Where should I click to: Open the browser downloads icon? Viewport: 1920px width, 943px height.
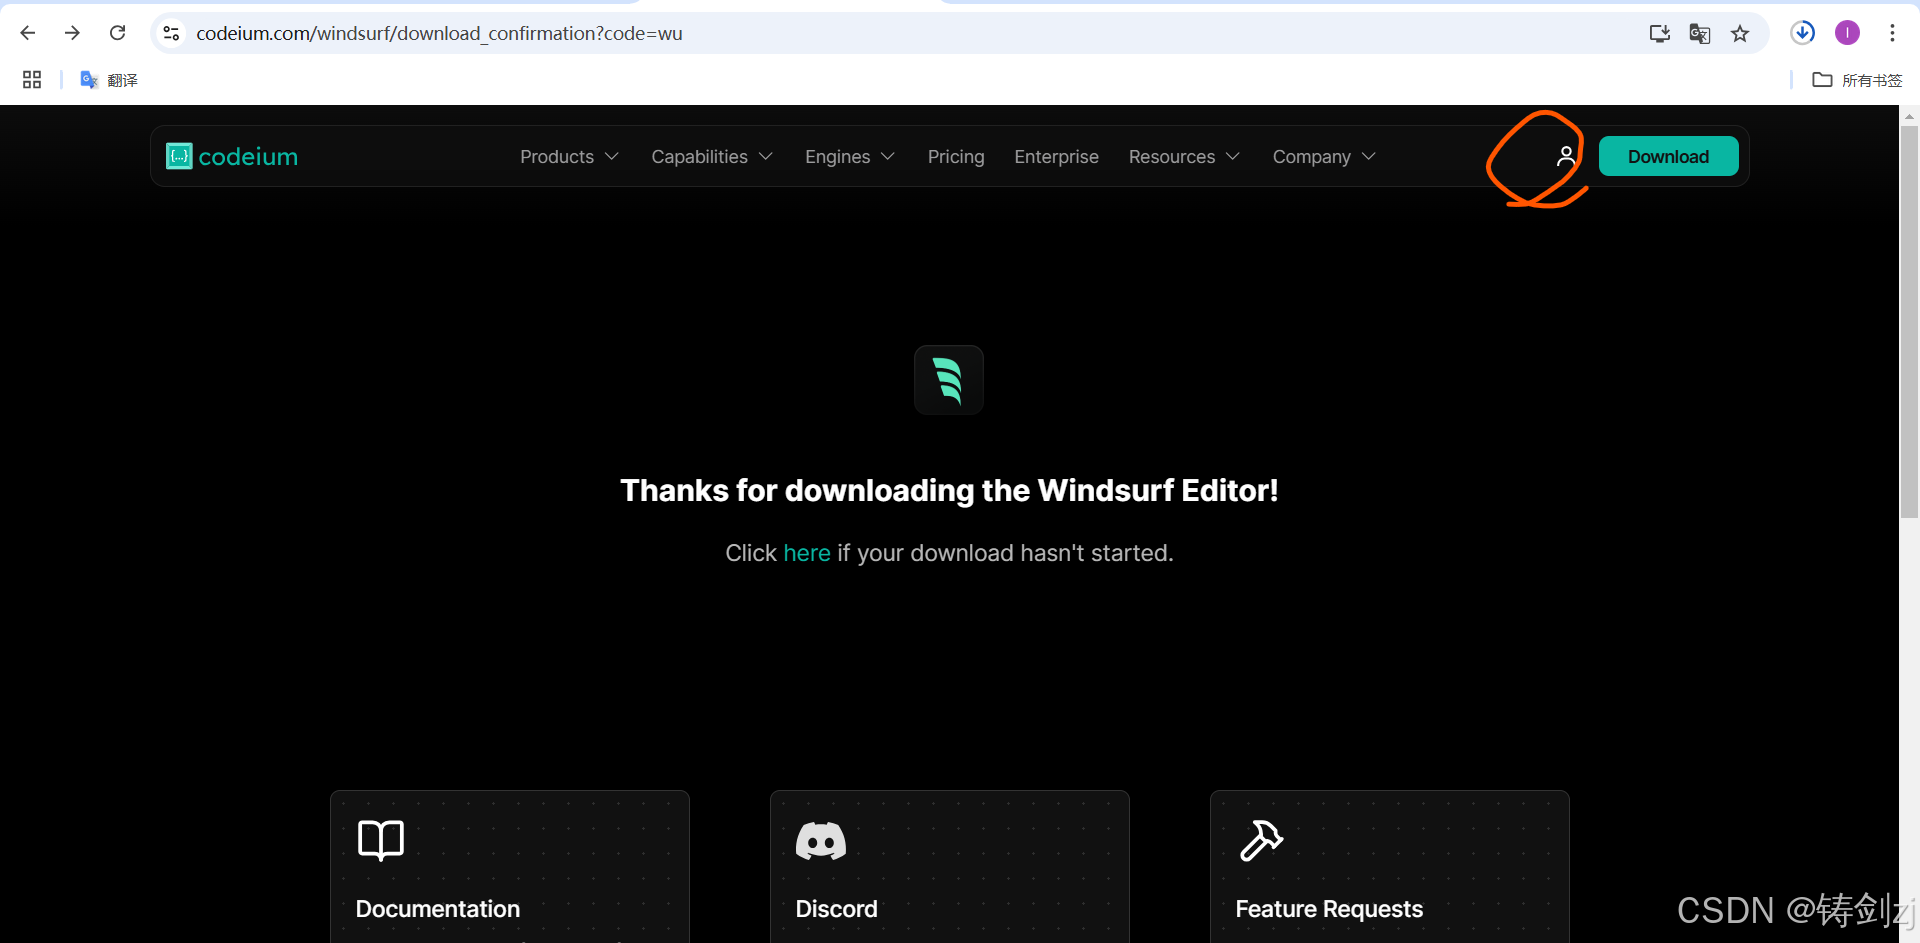1803,33
